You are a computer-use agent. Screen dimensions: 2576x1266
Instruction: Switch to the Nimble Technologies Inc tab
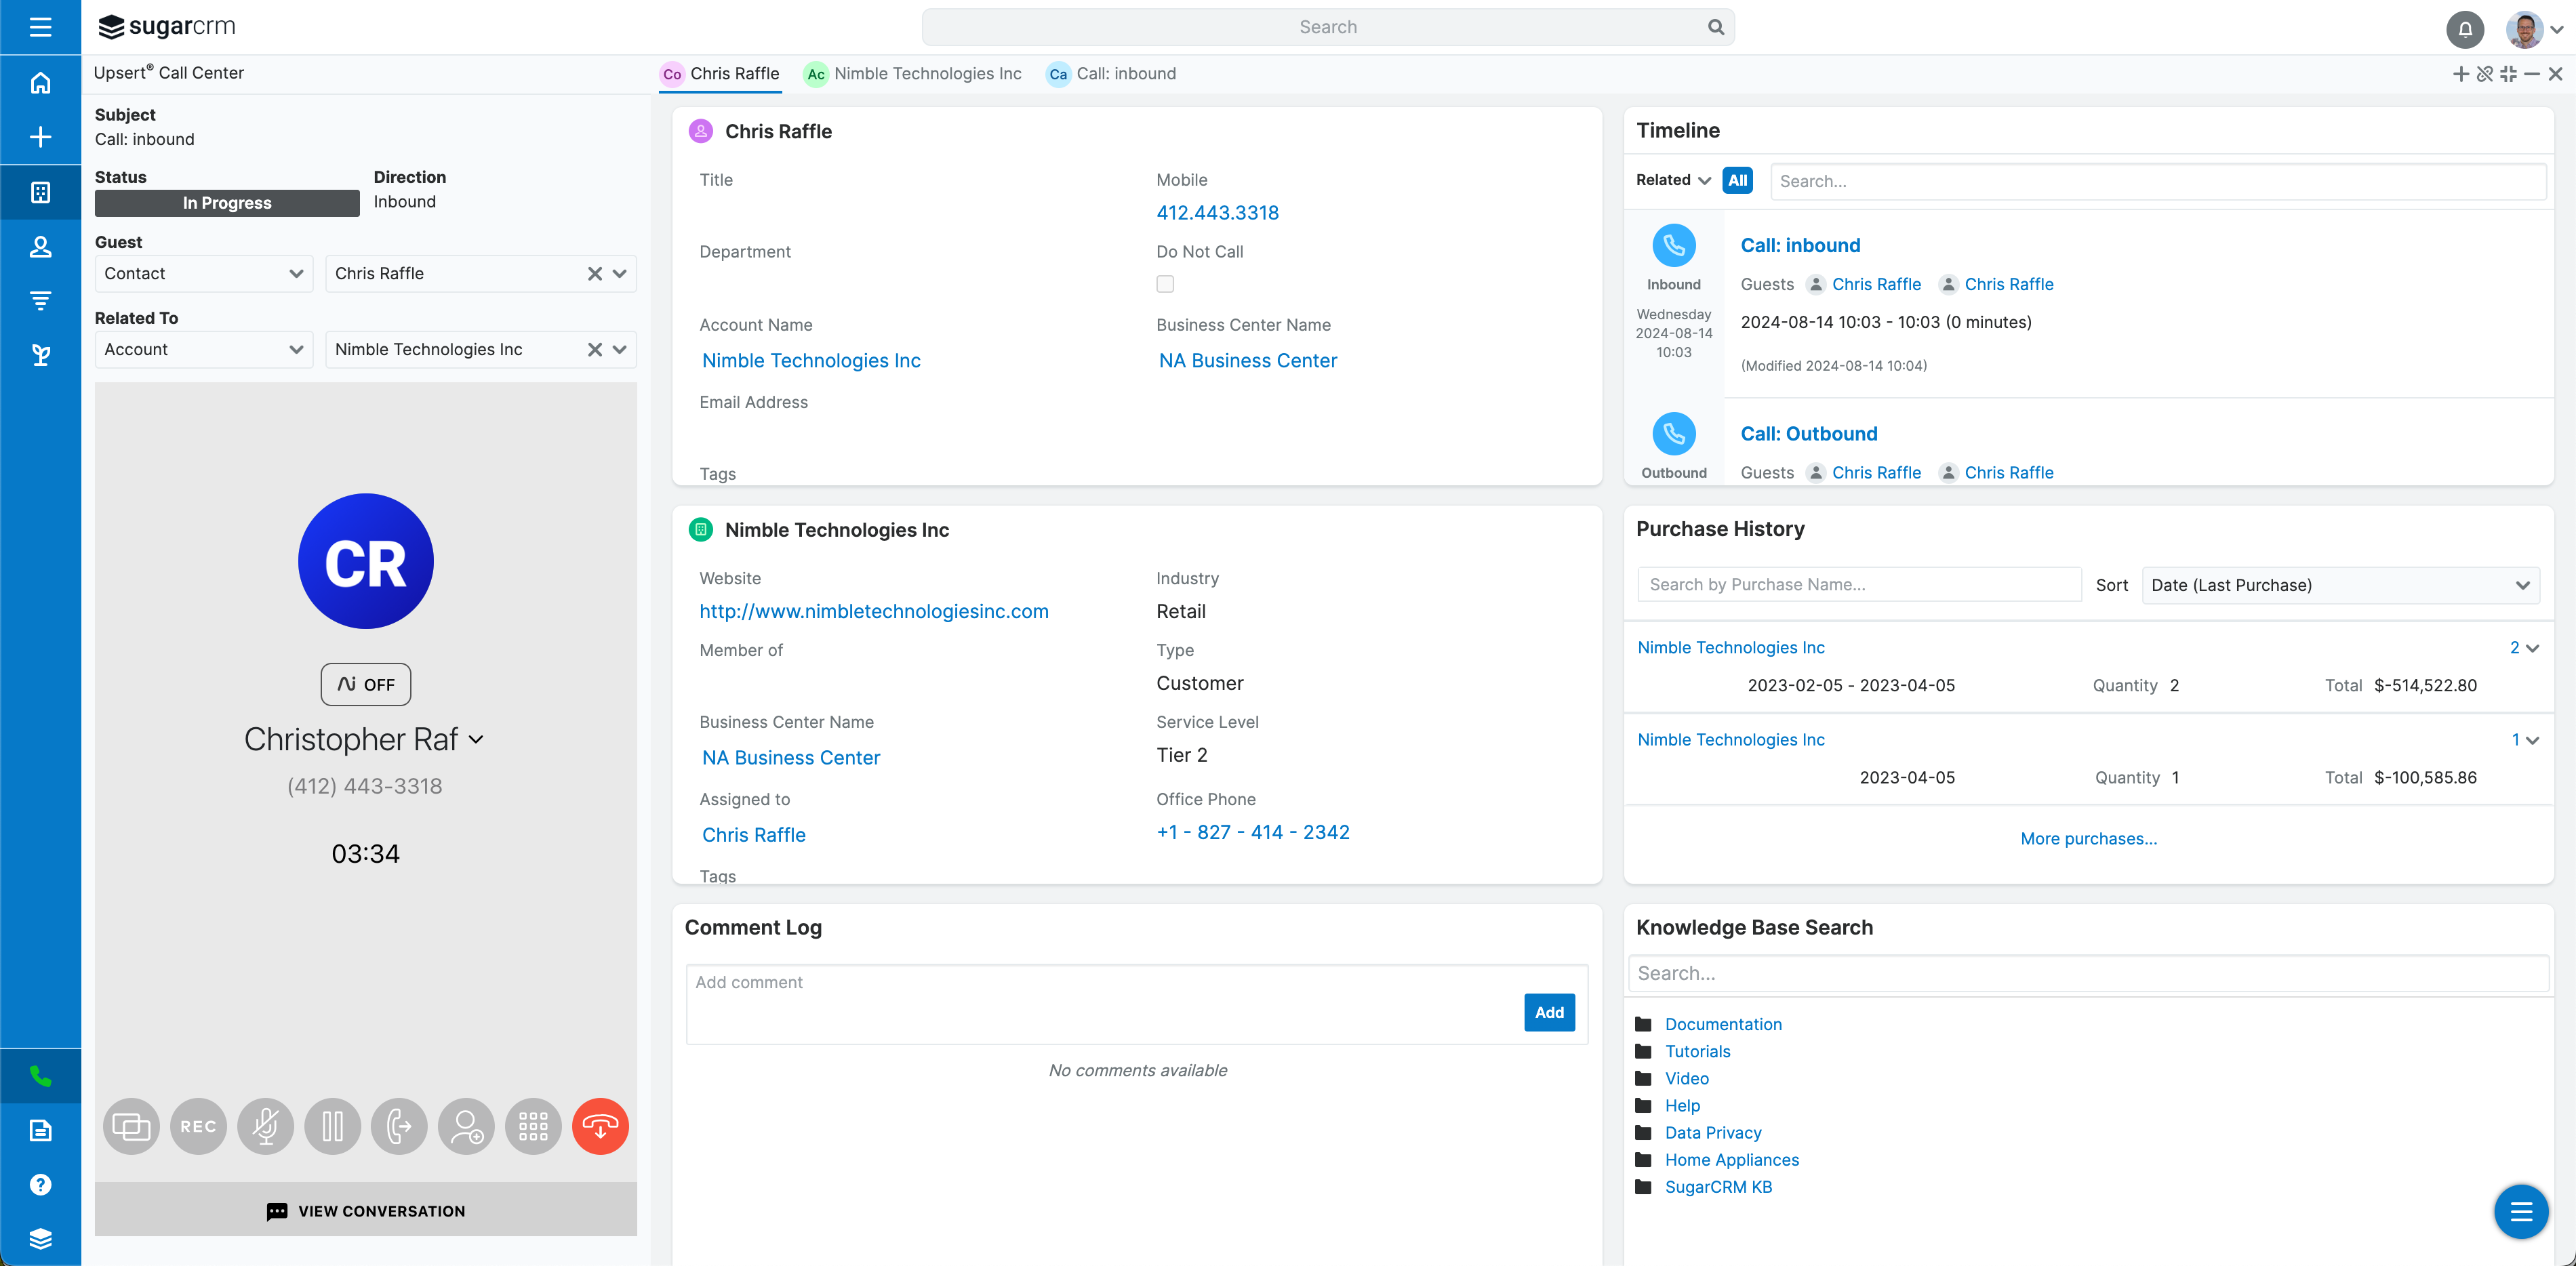click(x=914, y=74)
